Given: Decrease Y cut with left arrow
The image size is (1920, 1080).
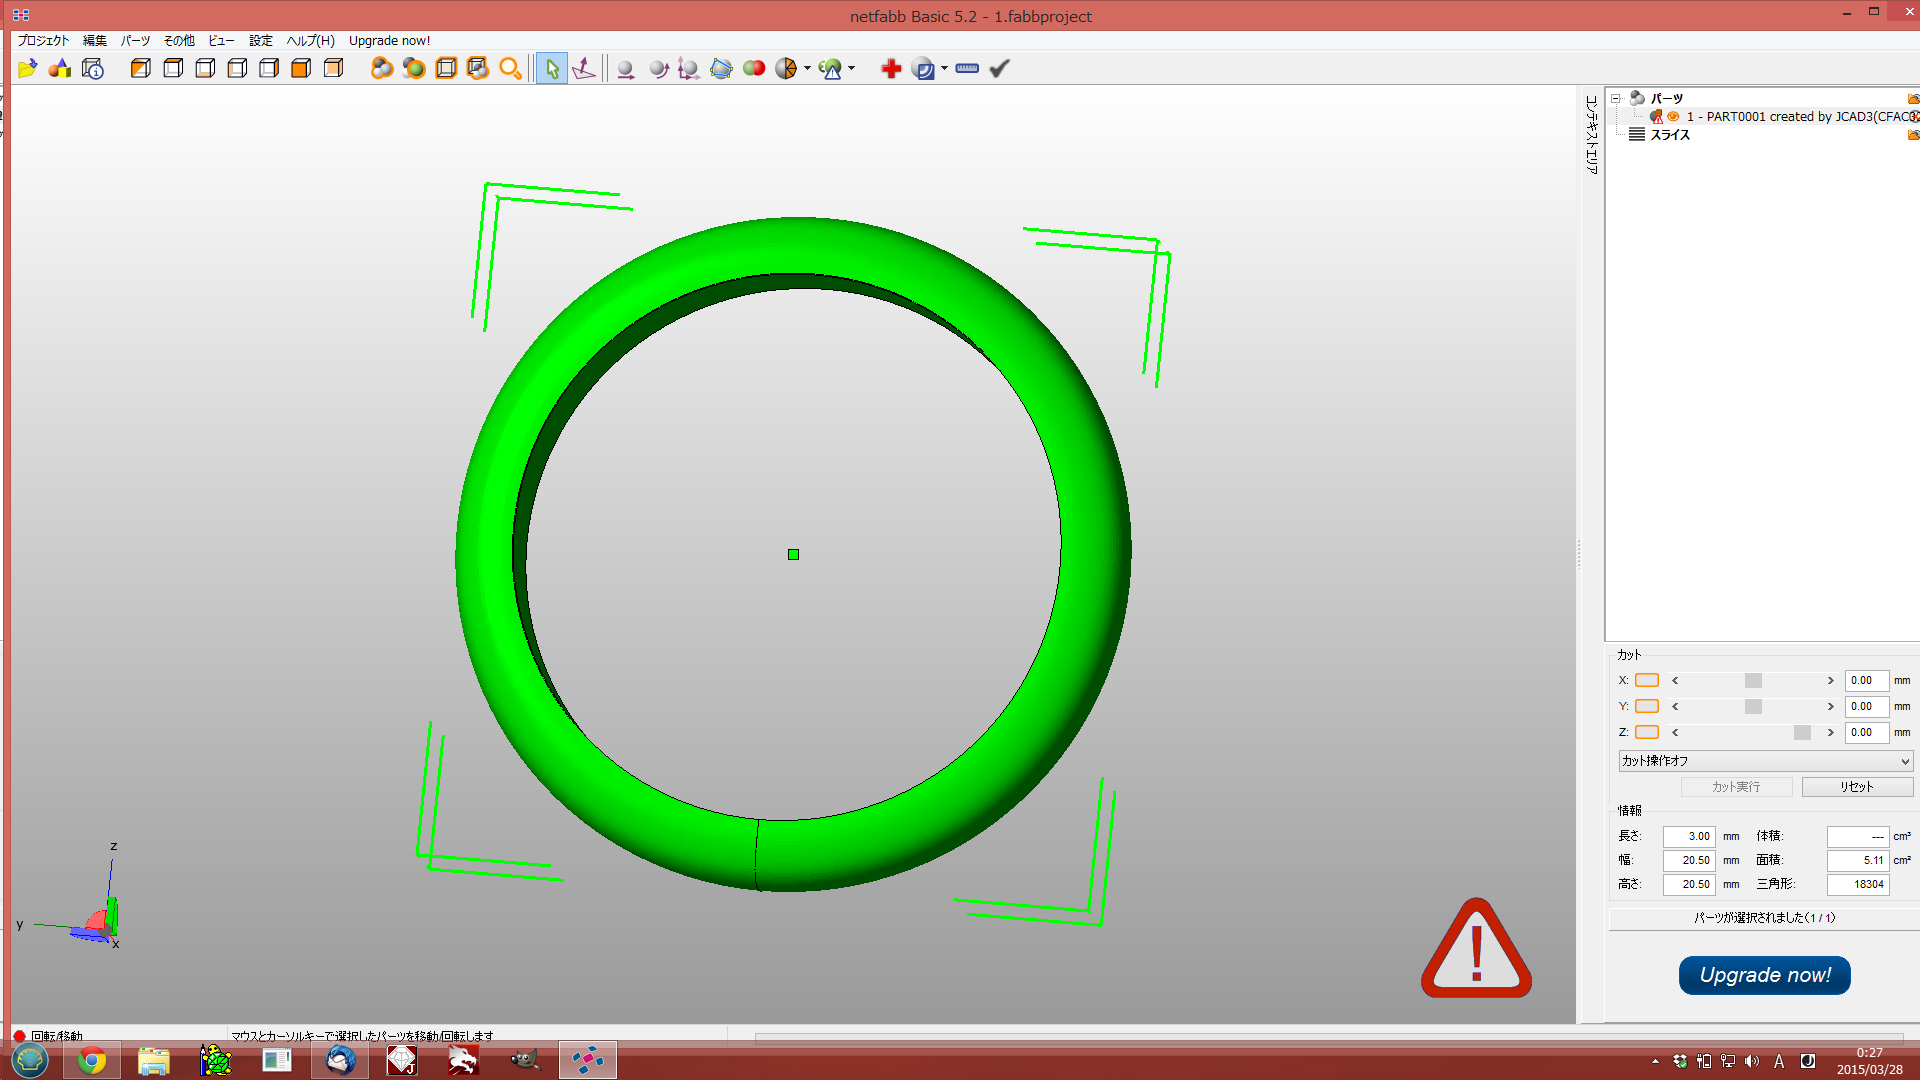Looking at the screenshot, I should coord(1675,706).
